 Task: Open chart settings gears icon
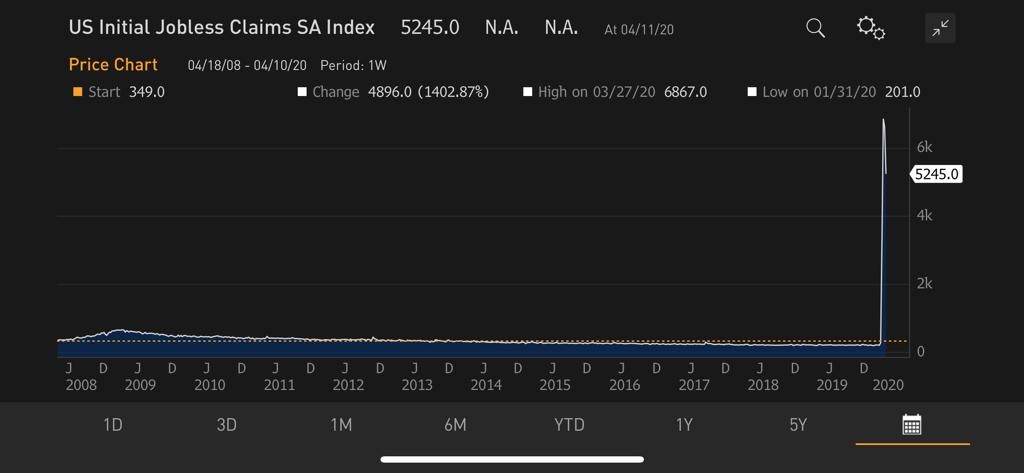pos(871,28)
